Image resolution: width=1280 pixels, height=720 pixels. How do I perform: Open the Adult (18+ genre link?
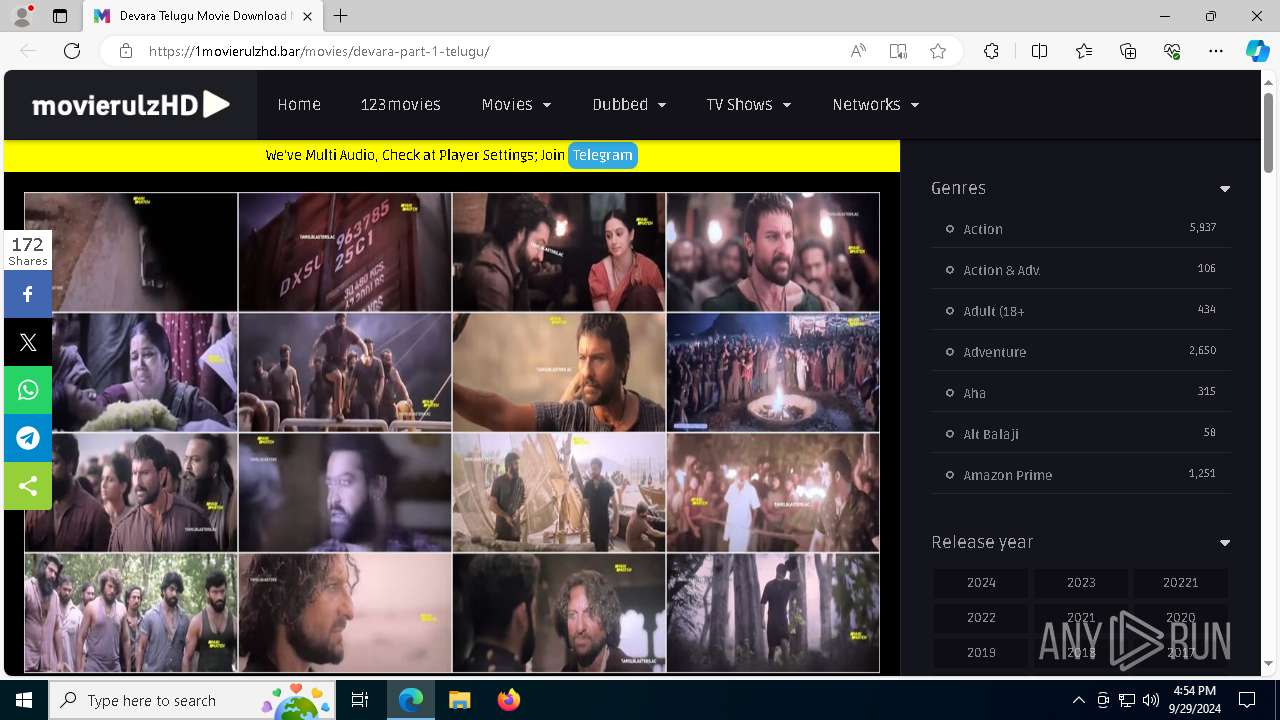994,311
